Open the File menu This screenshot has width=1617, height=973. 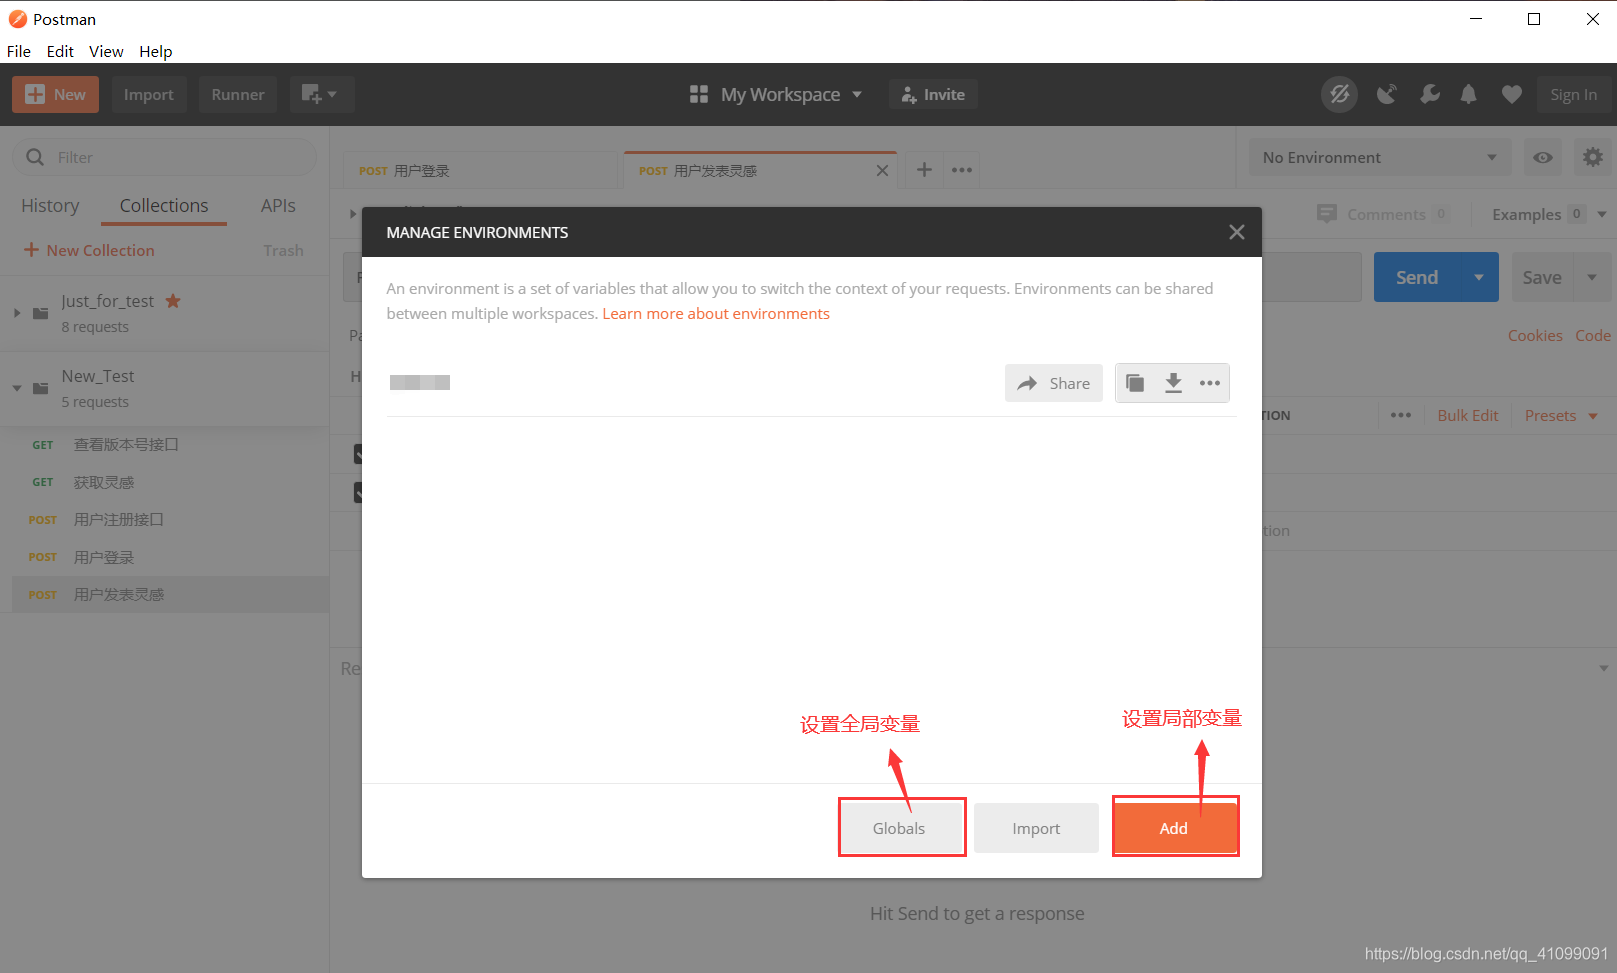click(19, 51)
